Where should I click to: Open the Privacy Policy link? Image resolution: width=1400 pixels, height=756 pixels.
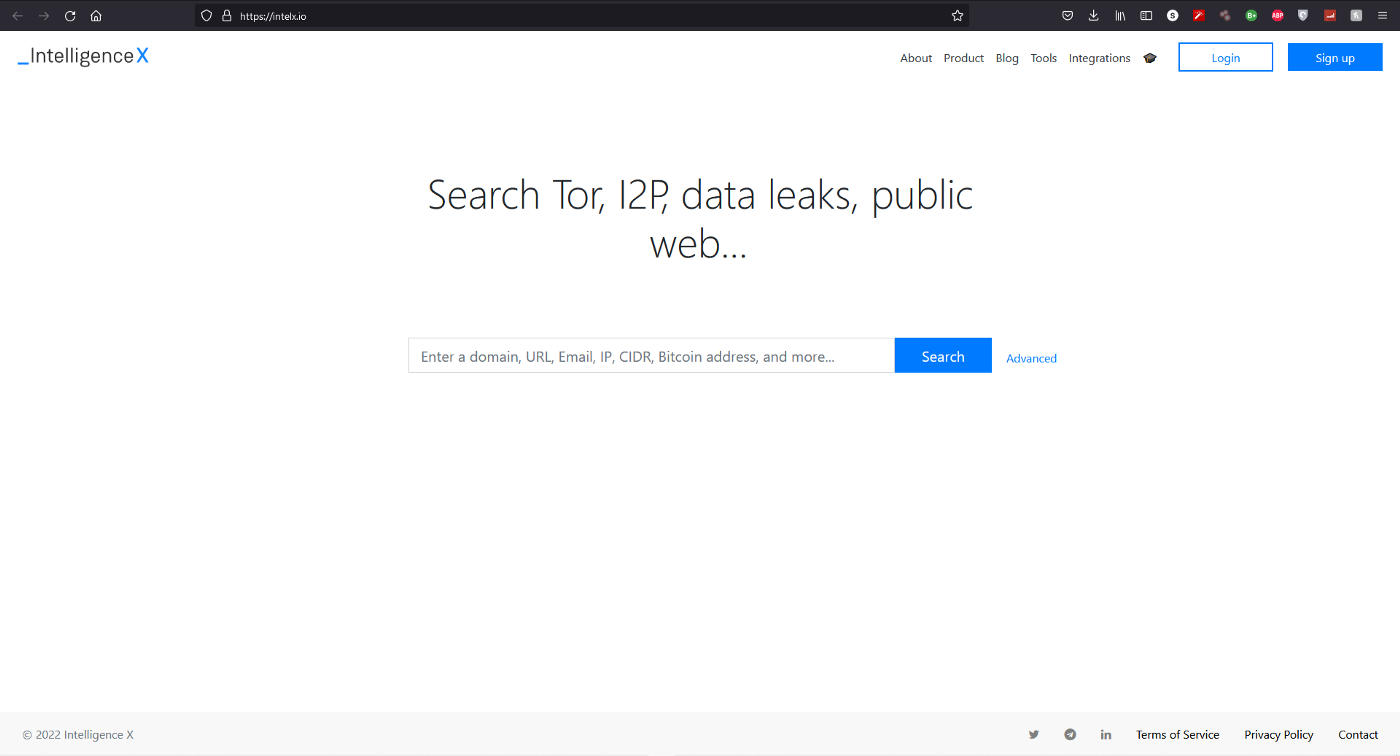(x=1279, y=735)
